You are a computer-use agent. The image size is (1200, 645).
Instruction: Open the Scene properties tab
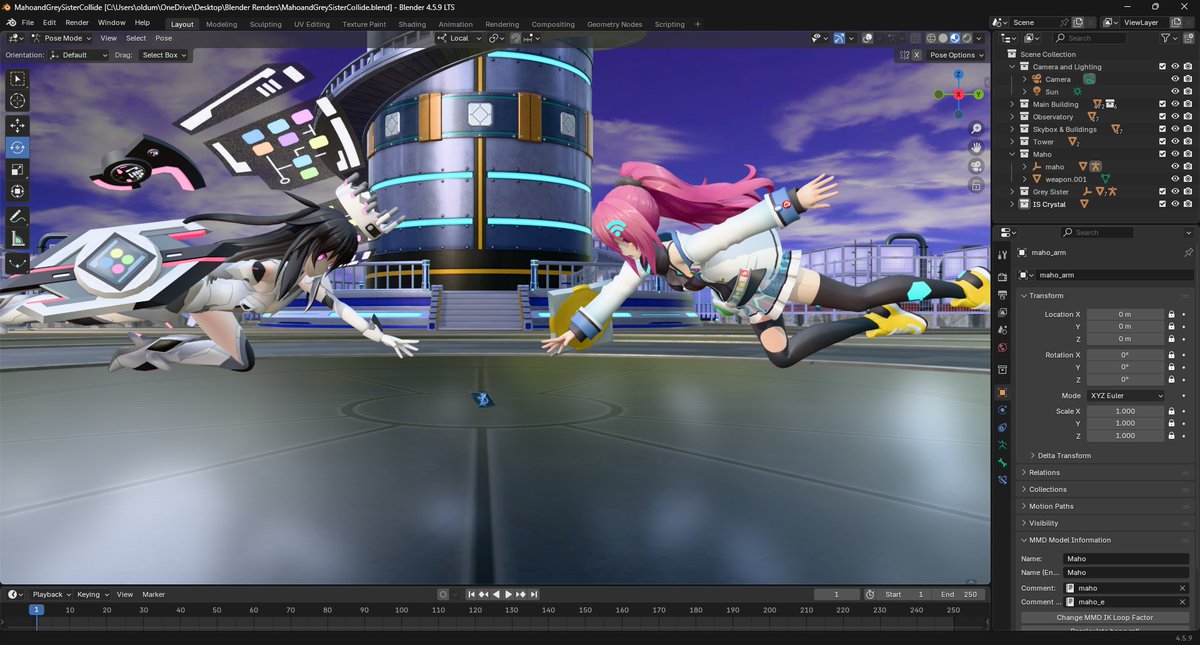(1002, 330)
